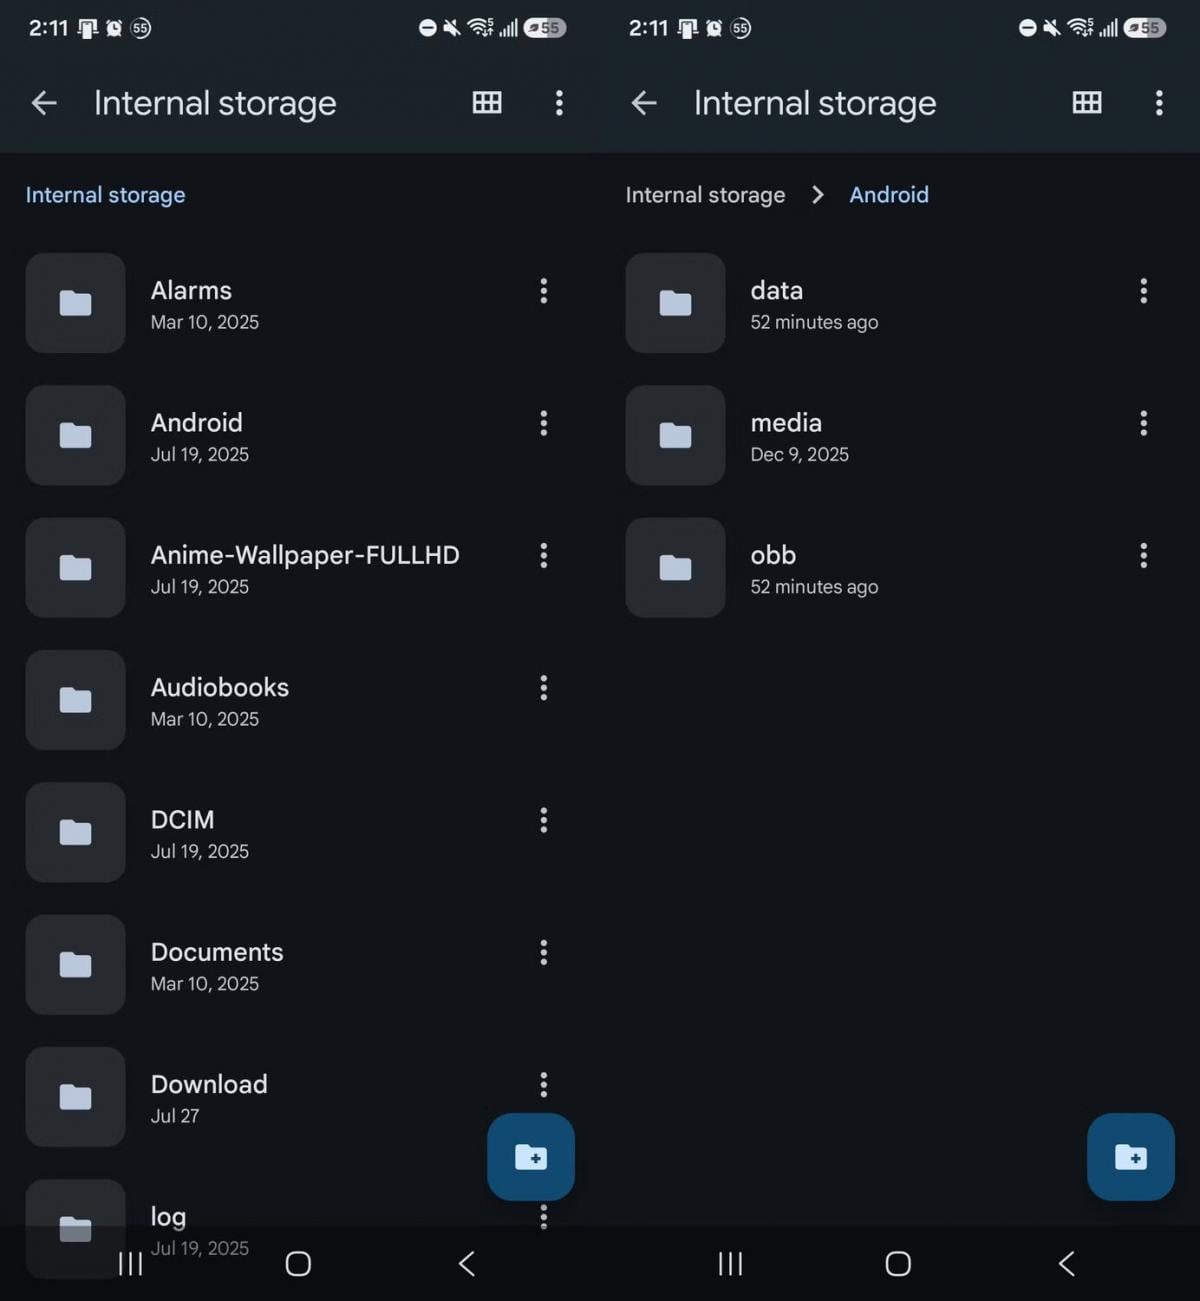This screenshot has height=1301, width=1200.
Task: Open the Download folder by name
Action: pos(209,1084)
